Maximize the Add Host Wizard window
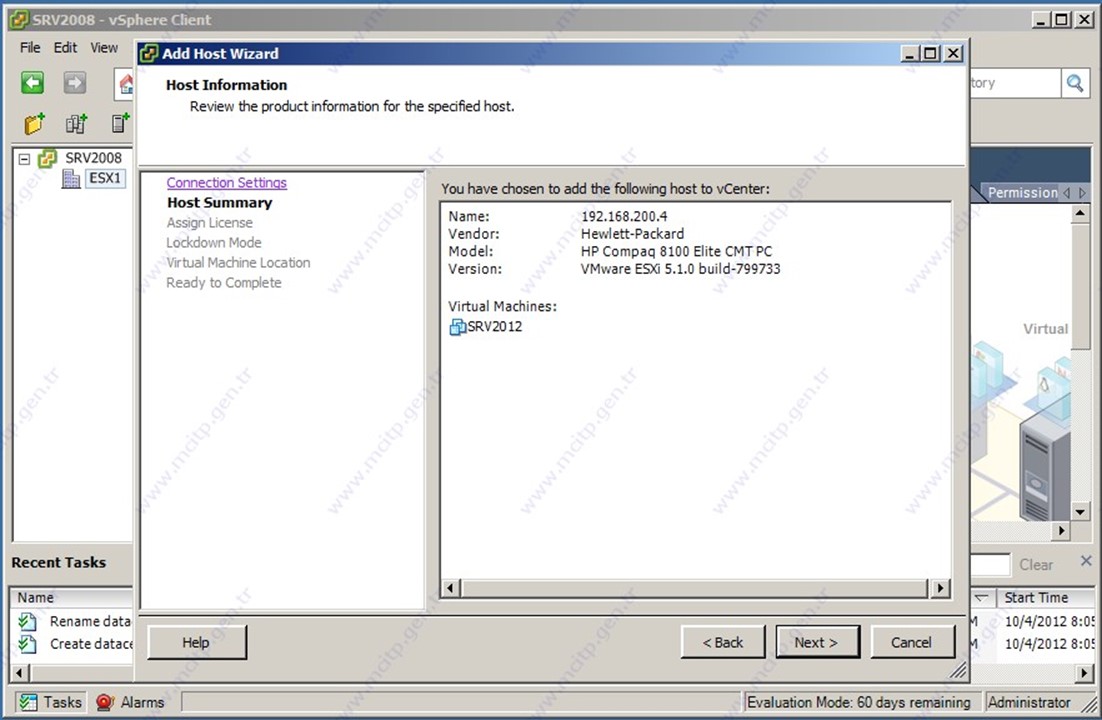The height and width of the screenshot is (720, 1102). 931,53
